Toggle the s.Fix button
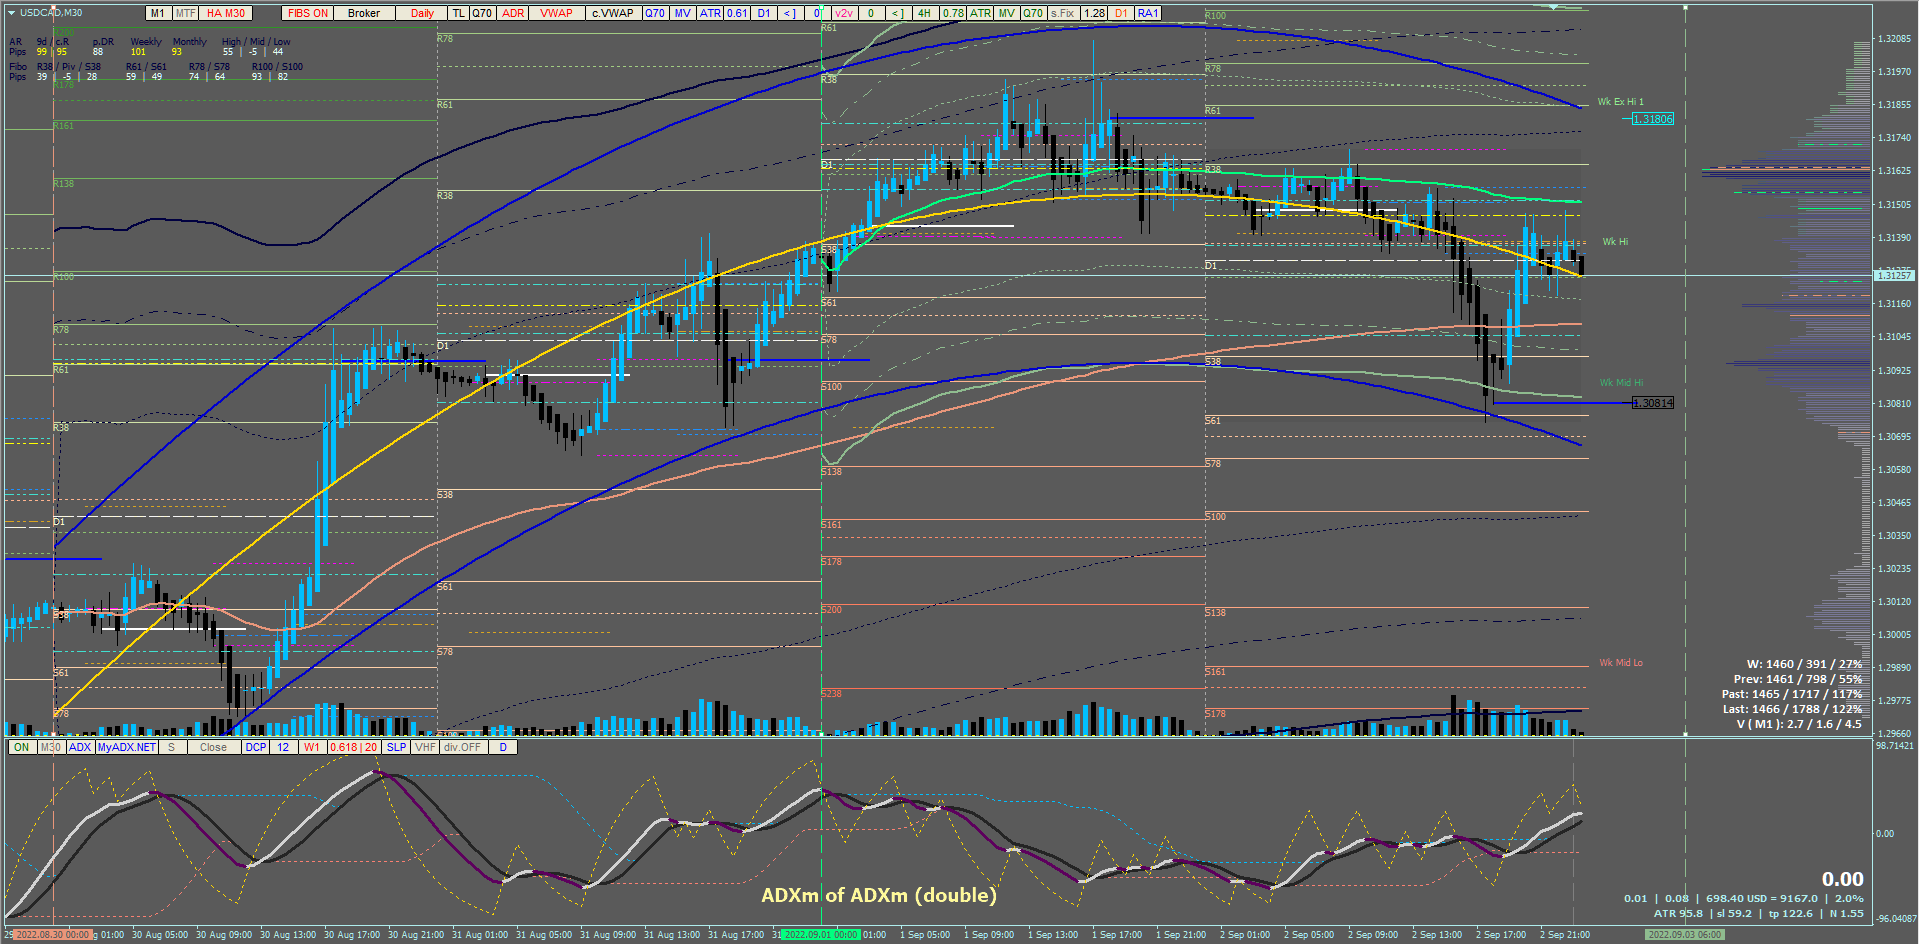Screen dimensions: 1920x944 coord(1062,13)
